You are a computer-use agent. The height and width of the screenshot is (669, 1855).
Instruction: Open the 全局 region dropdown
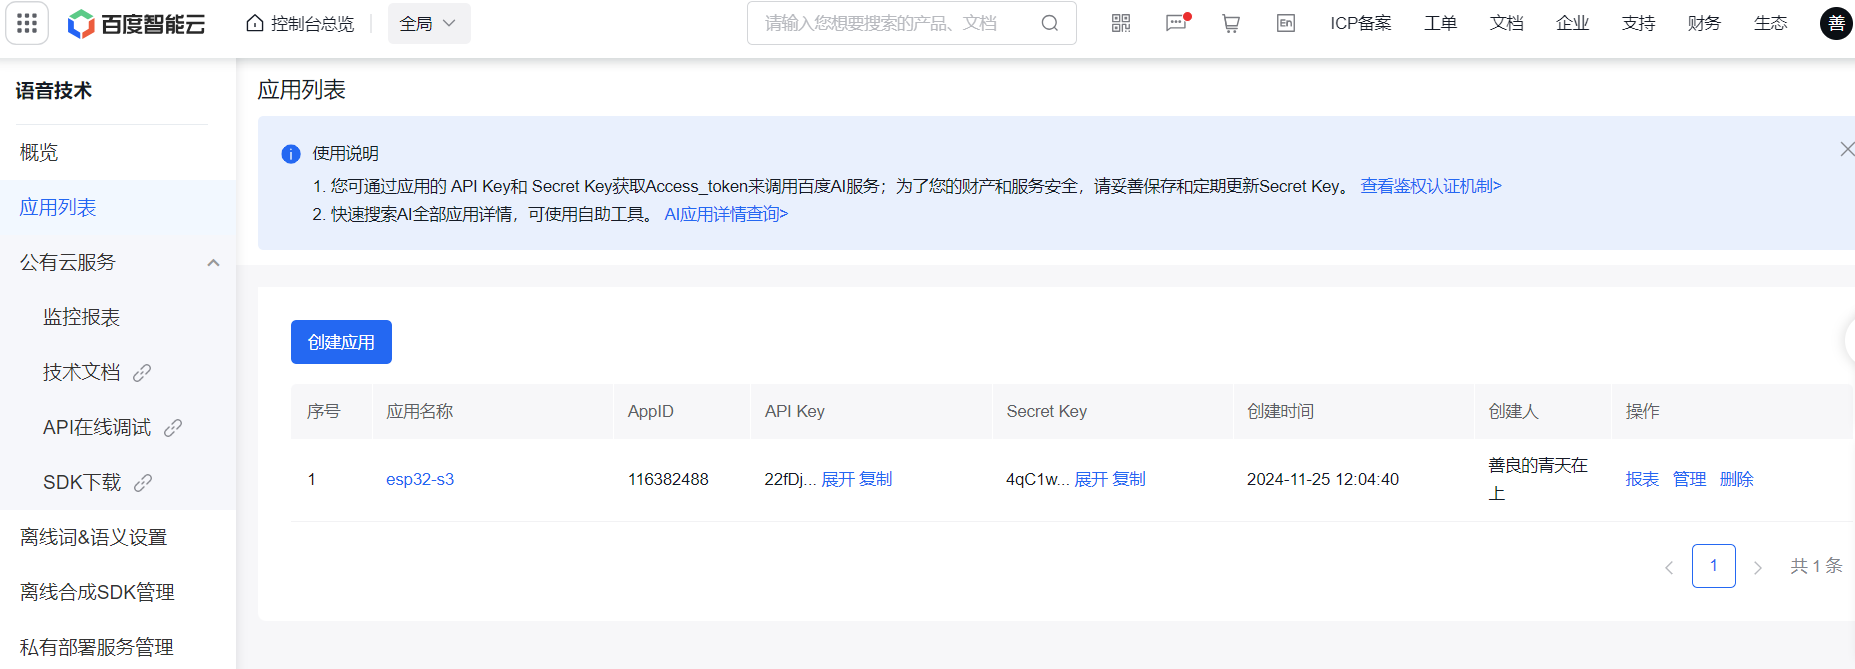429,23
